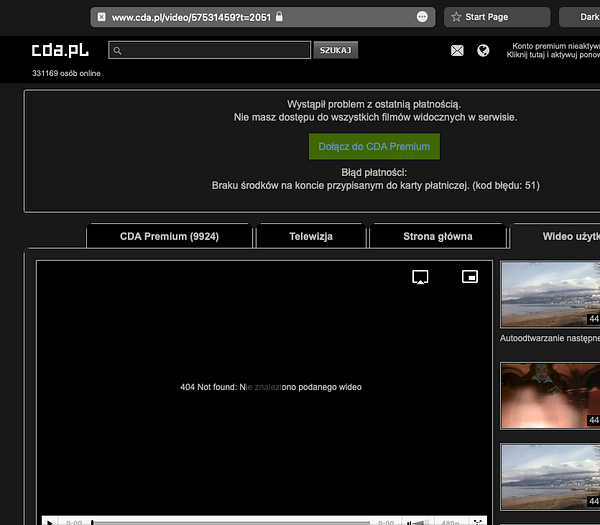Click the SZUKAJ search button

336,50
